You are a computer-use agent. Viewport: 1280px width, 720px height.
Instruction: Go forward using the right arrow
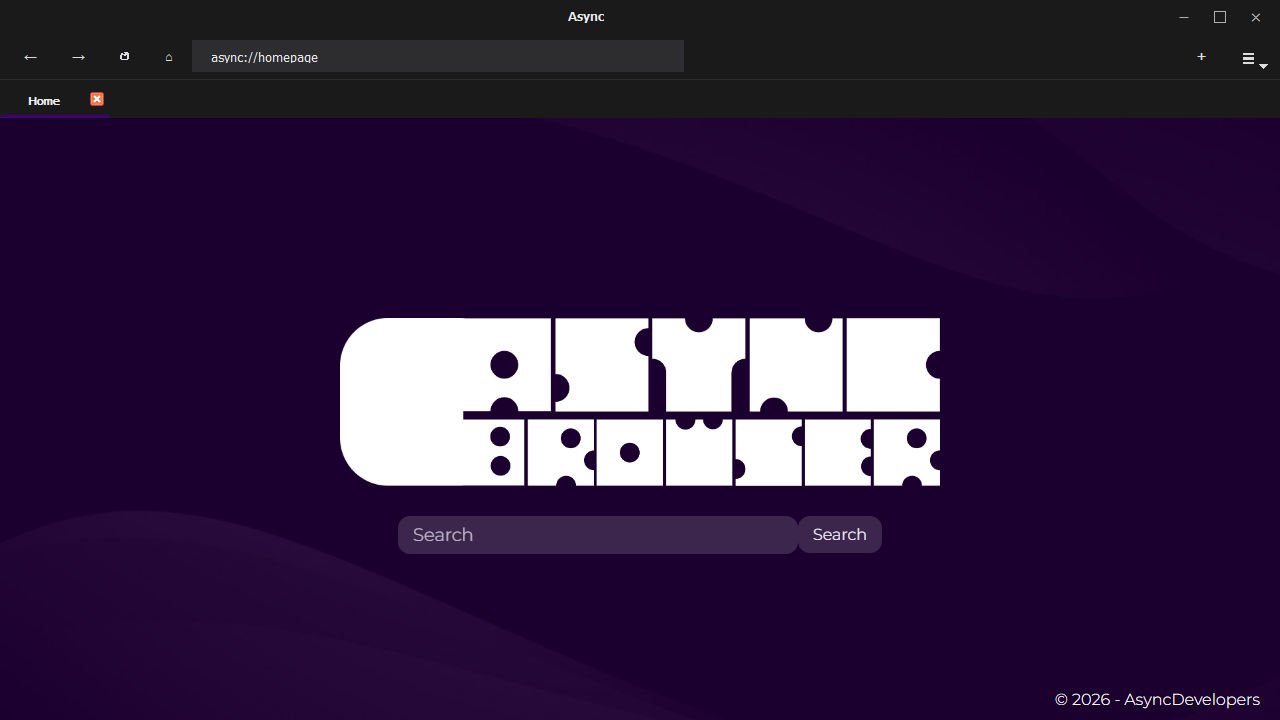click(x=79, y=57)
